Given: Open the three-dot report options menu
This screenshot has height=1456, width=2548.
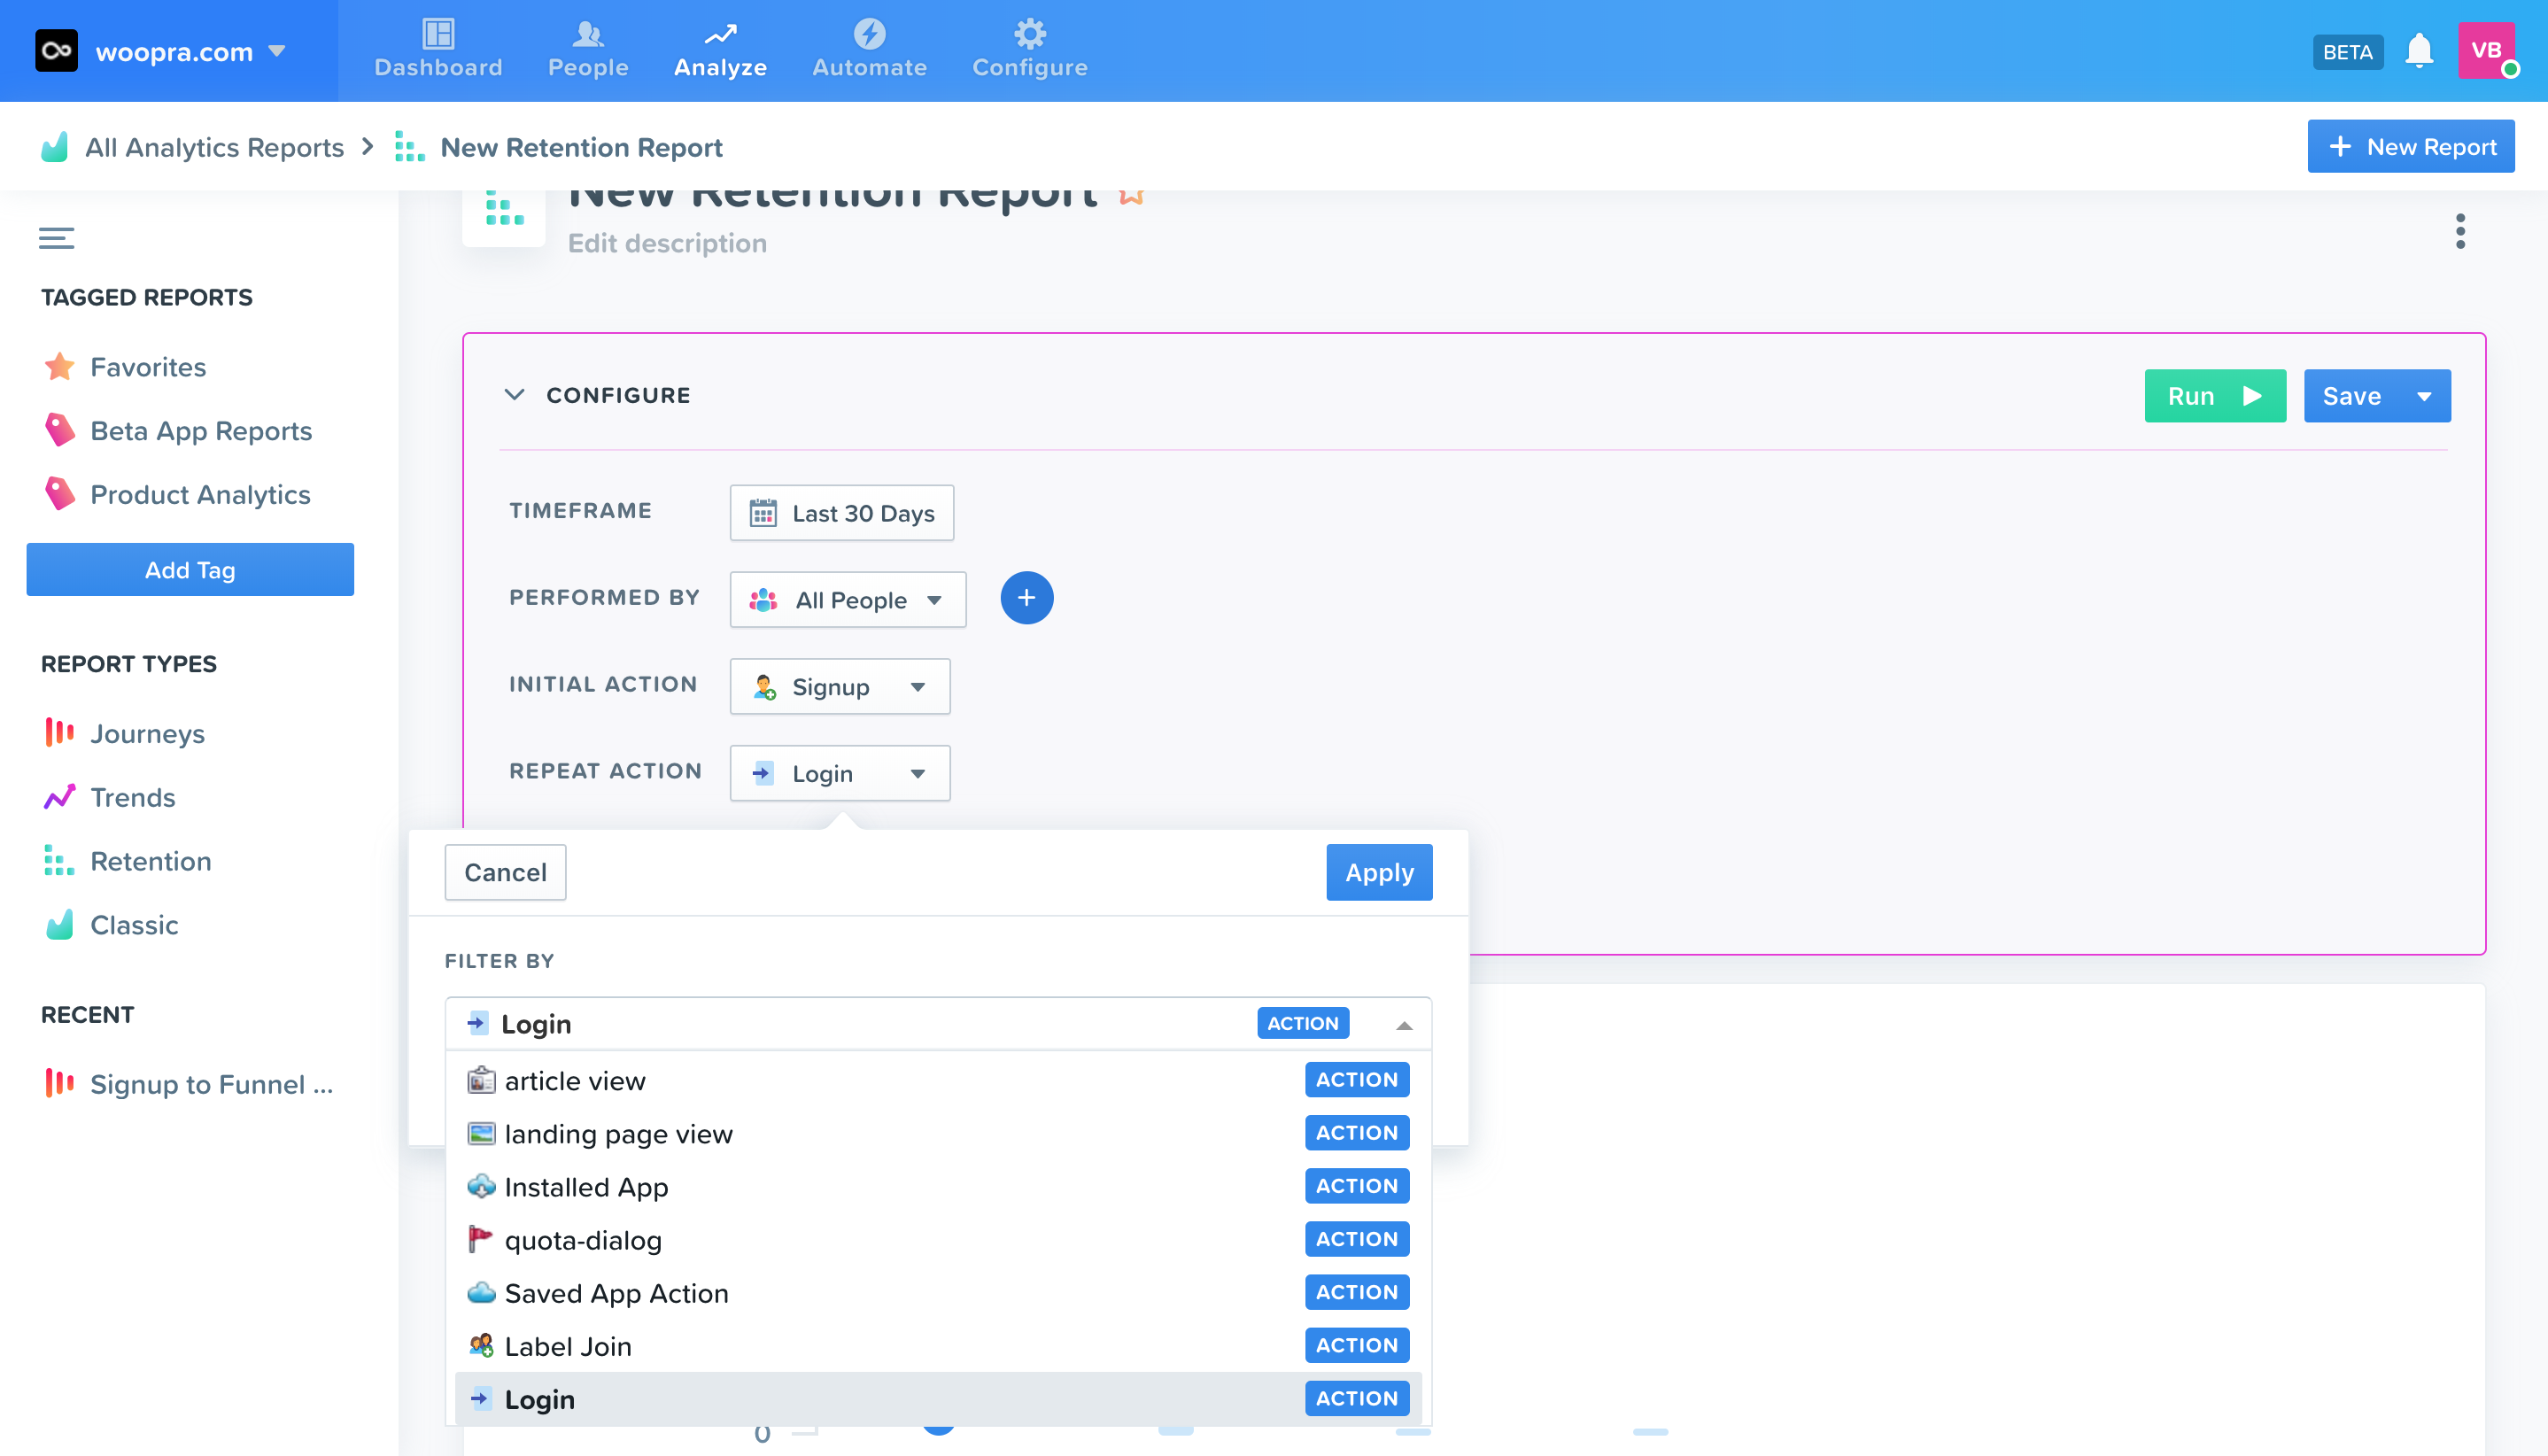Looking at the screenshot, I should point(2460,231).
